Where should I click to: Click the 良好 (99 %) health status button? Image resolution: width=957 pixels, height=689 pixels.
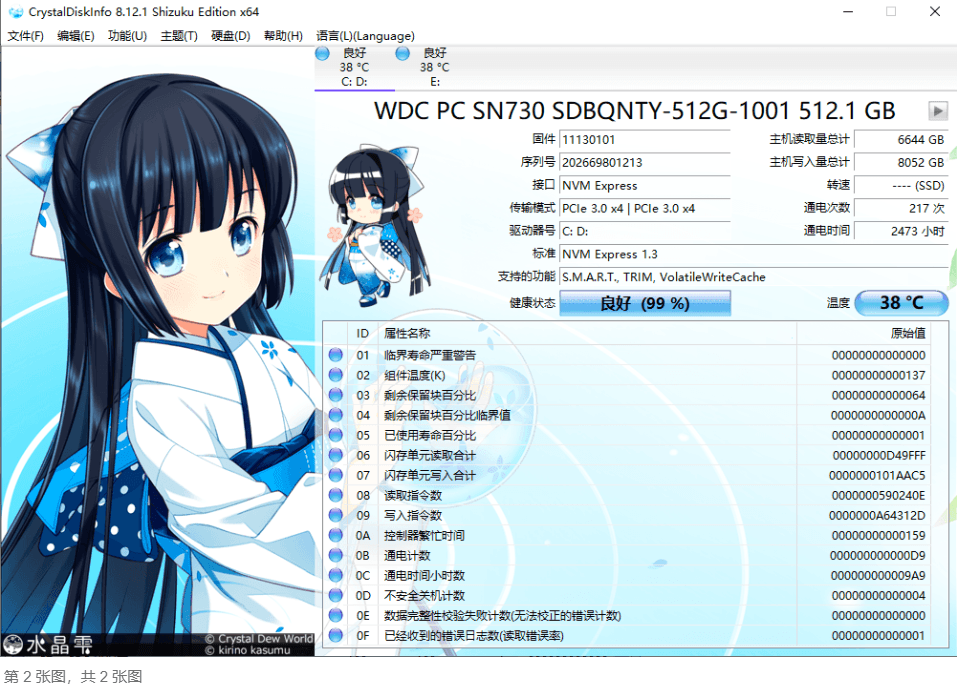[x=645, y=303]
